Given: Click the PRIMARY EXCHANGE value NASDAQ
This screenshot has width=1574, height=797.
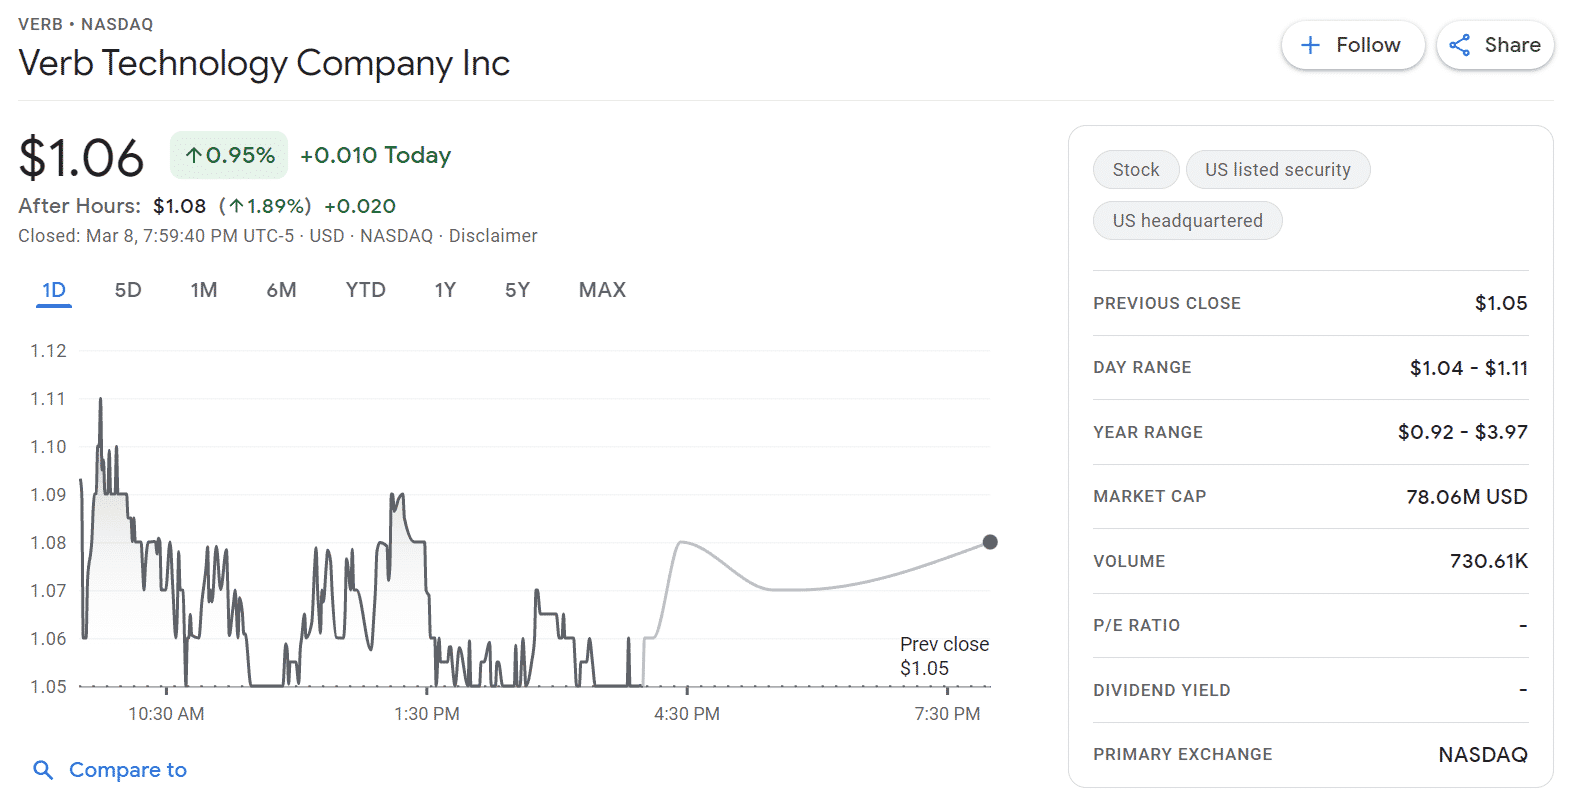Looking at the screenshot, I should coord(1483,755).
